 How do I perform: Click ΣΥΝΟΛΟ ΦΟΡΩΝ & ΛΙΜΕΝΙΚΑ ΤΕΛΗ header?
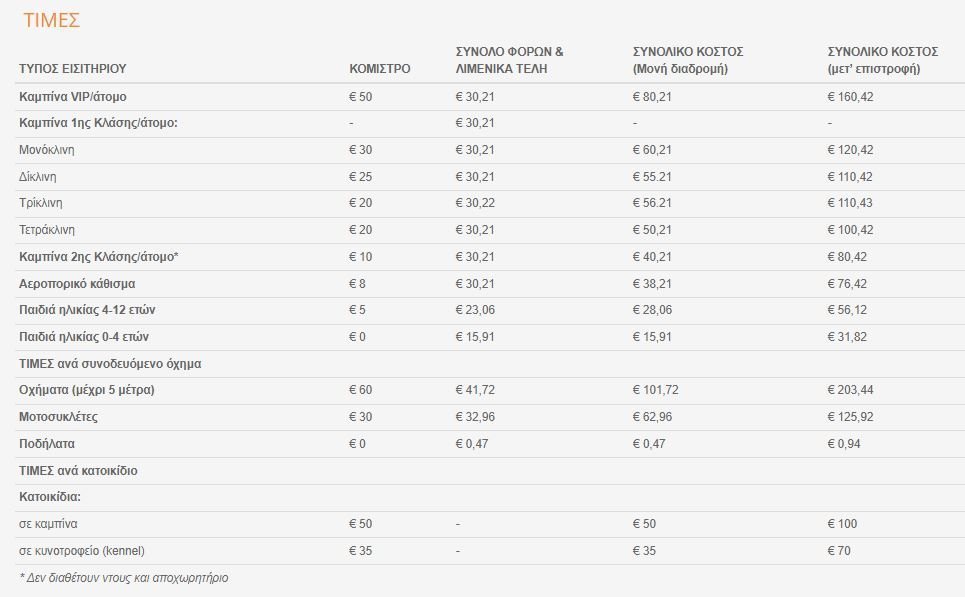pyautogui.click(x=510, y=60)
